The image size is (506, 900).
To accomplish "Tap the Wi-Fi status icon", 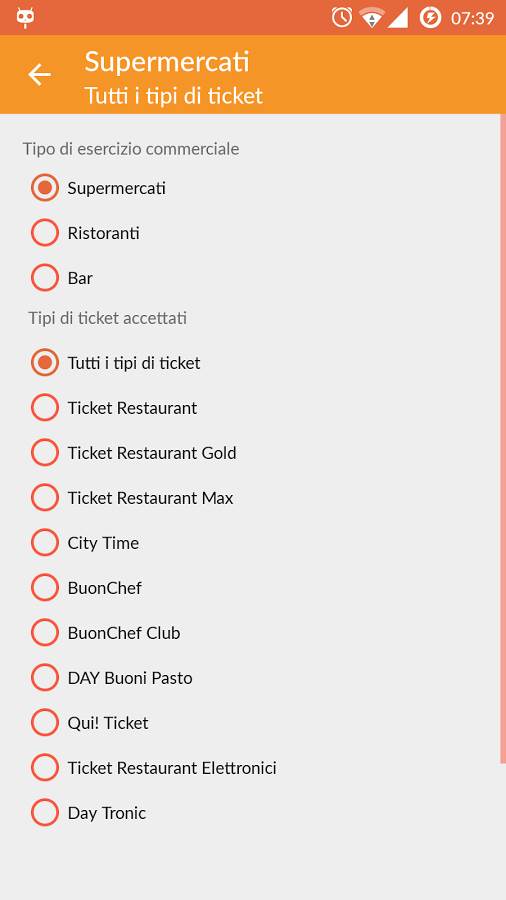I will (x=372, y=18).
